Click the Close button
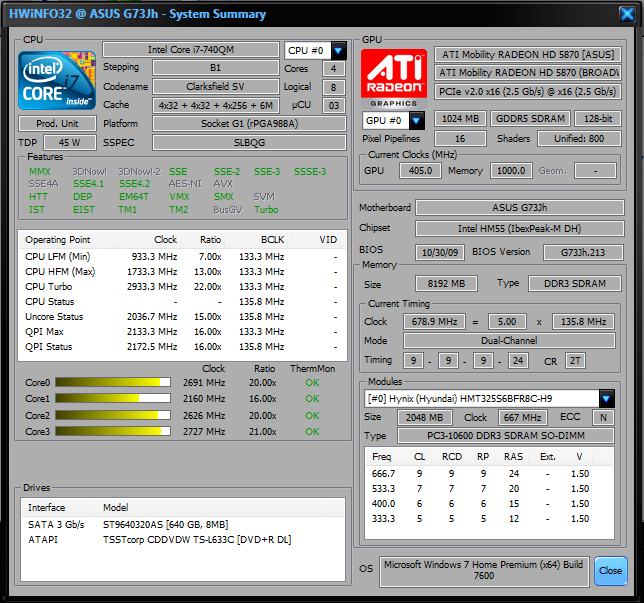Image resolution: width=644 pixels, height=603 pixels. point(610,571)
